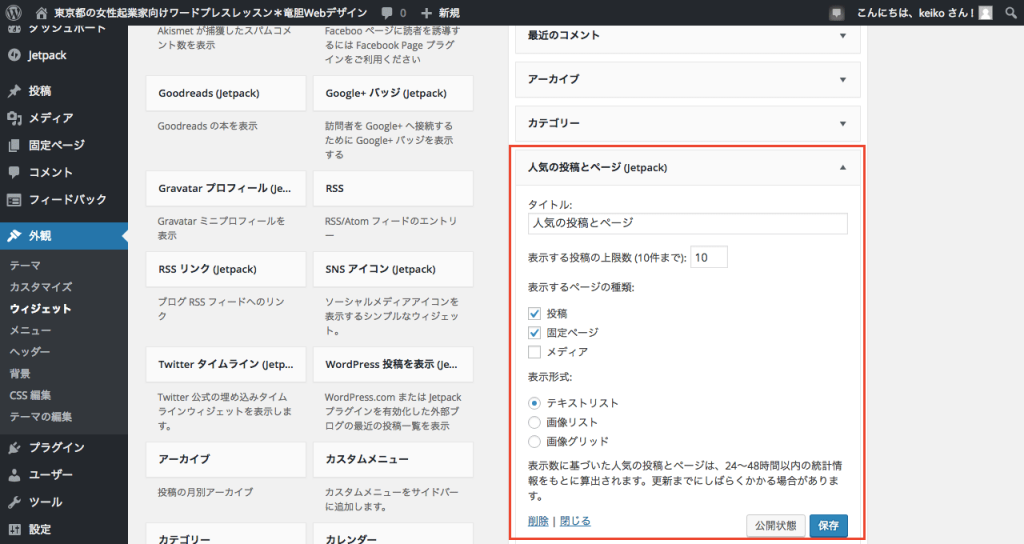The image size is (1024, 544).
Task: Click こんにちは、keiko さん greeting
Action: click(x=916, y=13)
